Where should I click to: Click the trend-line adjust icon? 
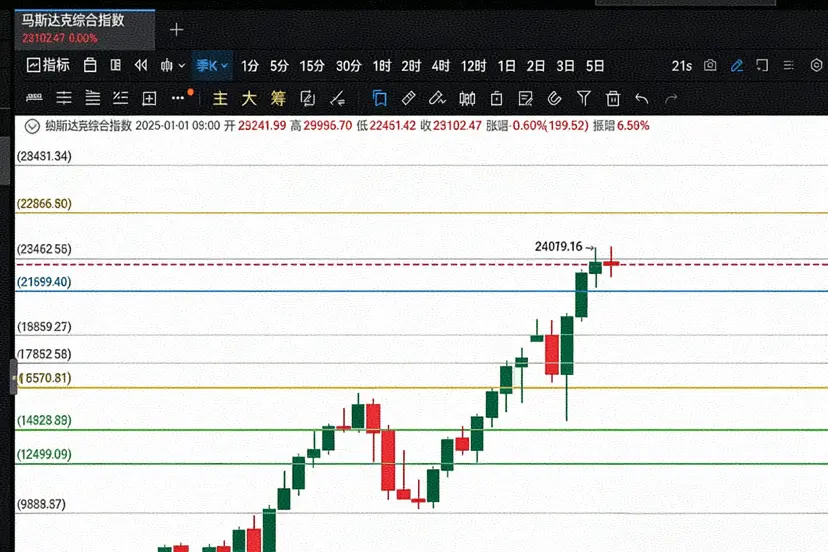pyautogui.click(x=337, y=98)
